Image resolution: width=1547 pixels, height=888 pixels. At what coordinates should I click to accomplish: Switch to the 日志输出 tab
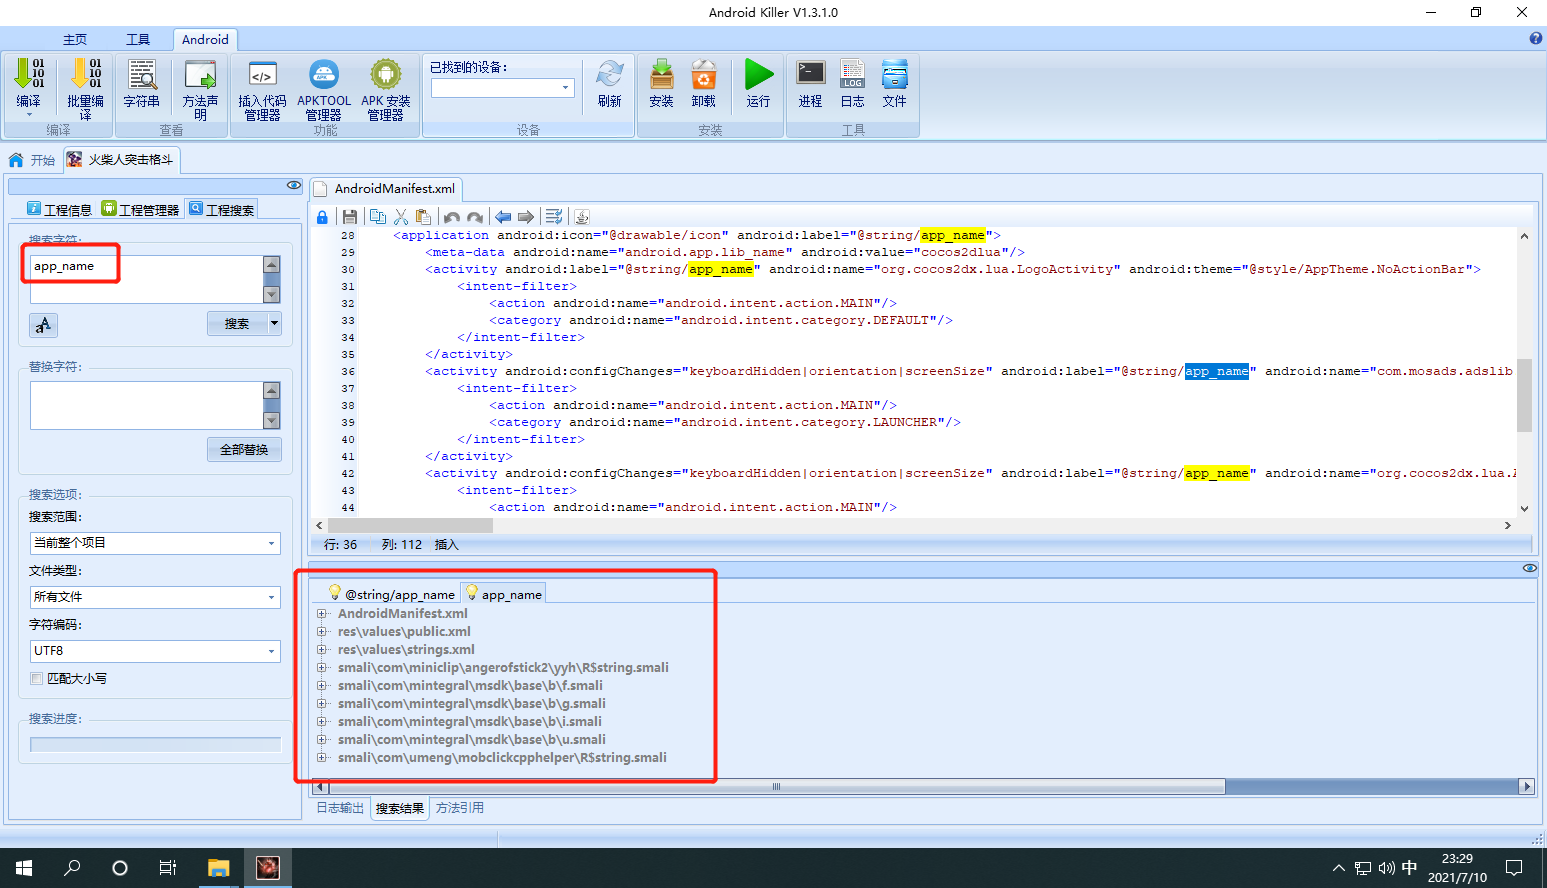(x=340, y=808)
